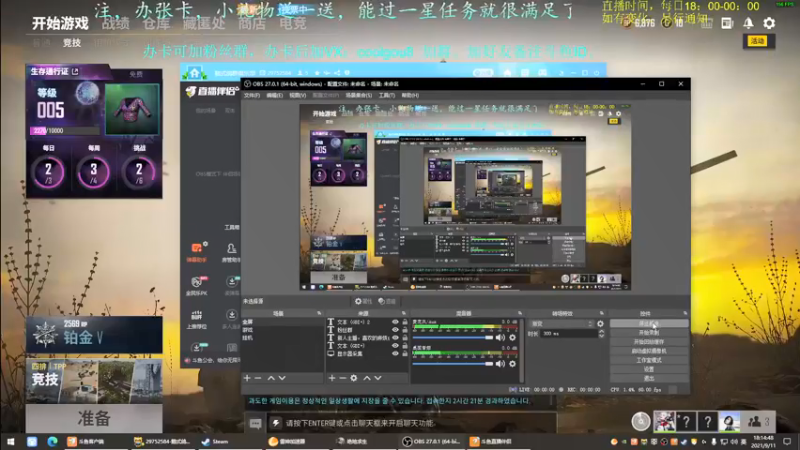Image resolution: width=800 pixels, height=450 pixels.
Task: Click 工作室模式 in OBS controls
Action: click(649, 360)
